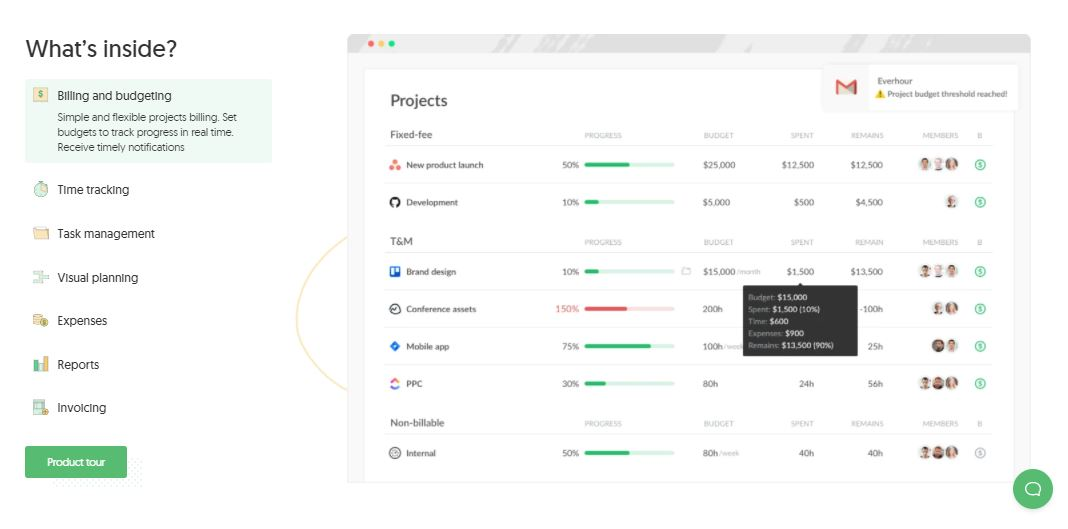
Task: Select the Billing and budgeting feature
Action: click(148, 121)
